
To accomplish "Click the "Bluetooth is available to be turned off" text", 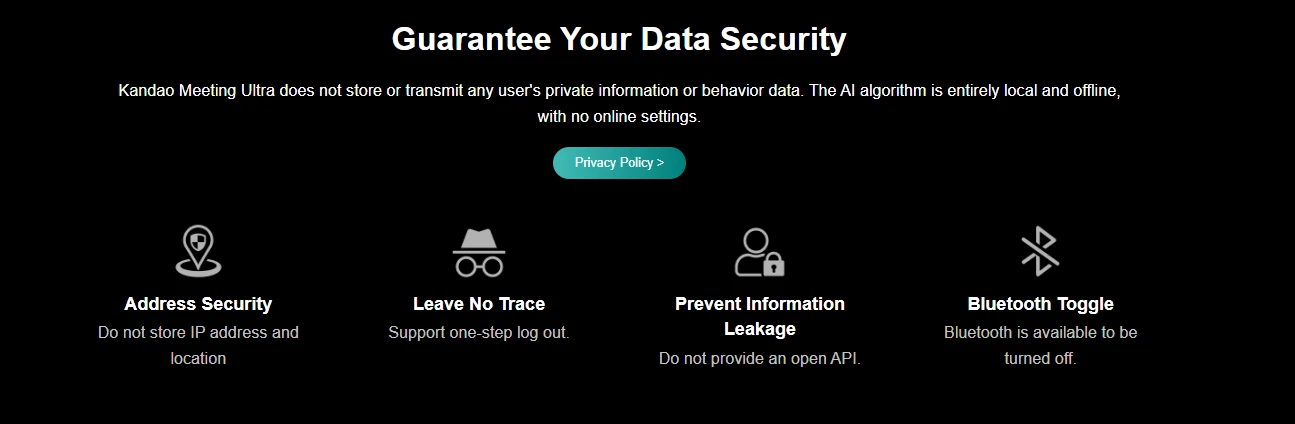I will pos(1040,345).
